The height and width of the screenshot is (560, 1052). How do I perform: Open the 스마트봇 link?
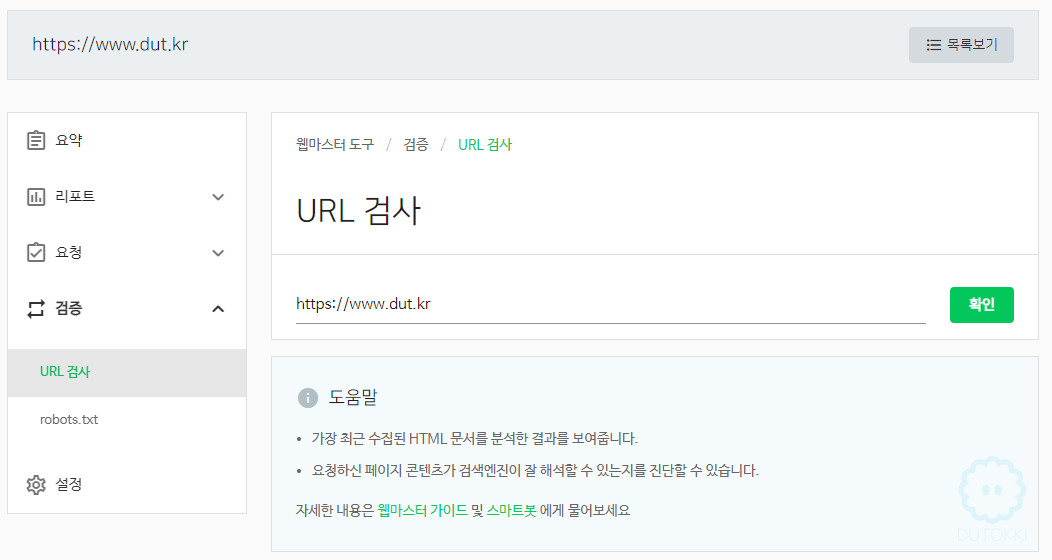[511, 510]
